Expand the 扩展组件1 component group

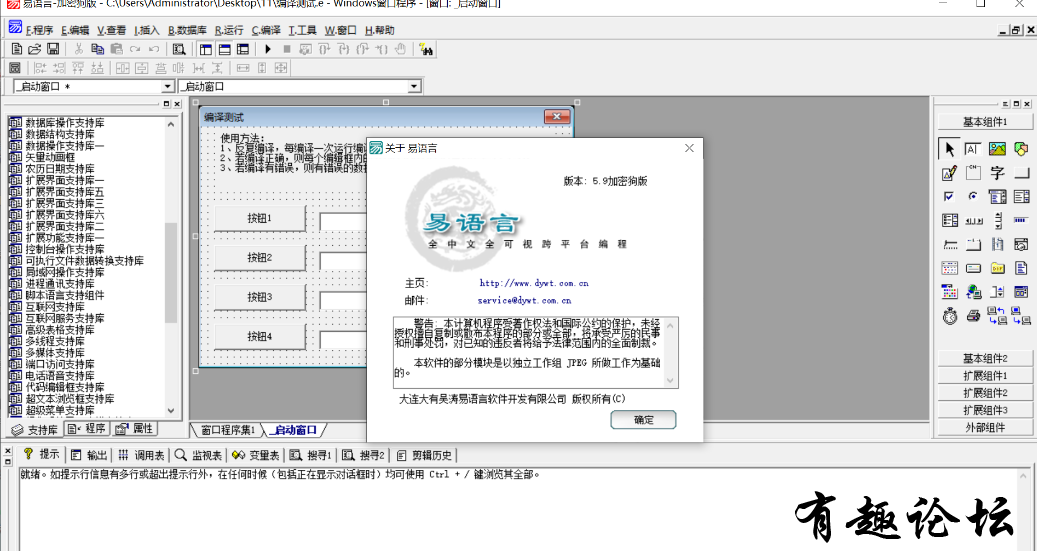coord(985,376)
